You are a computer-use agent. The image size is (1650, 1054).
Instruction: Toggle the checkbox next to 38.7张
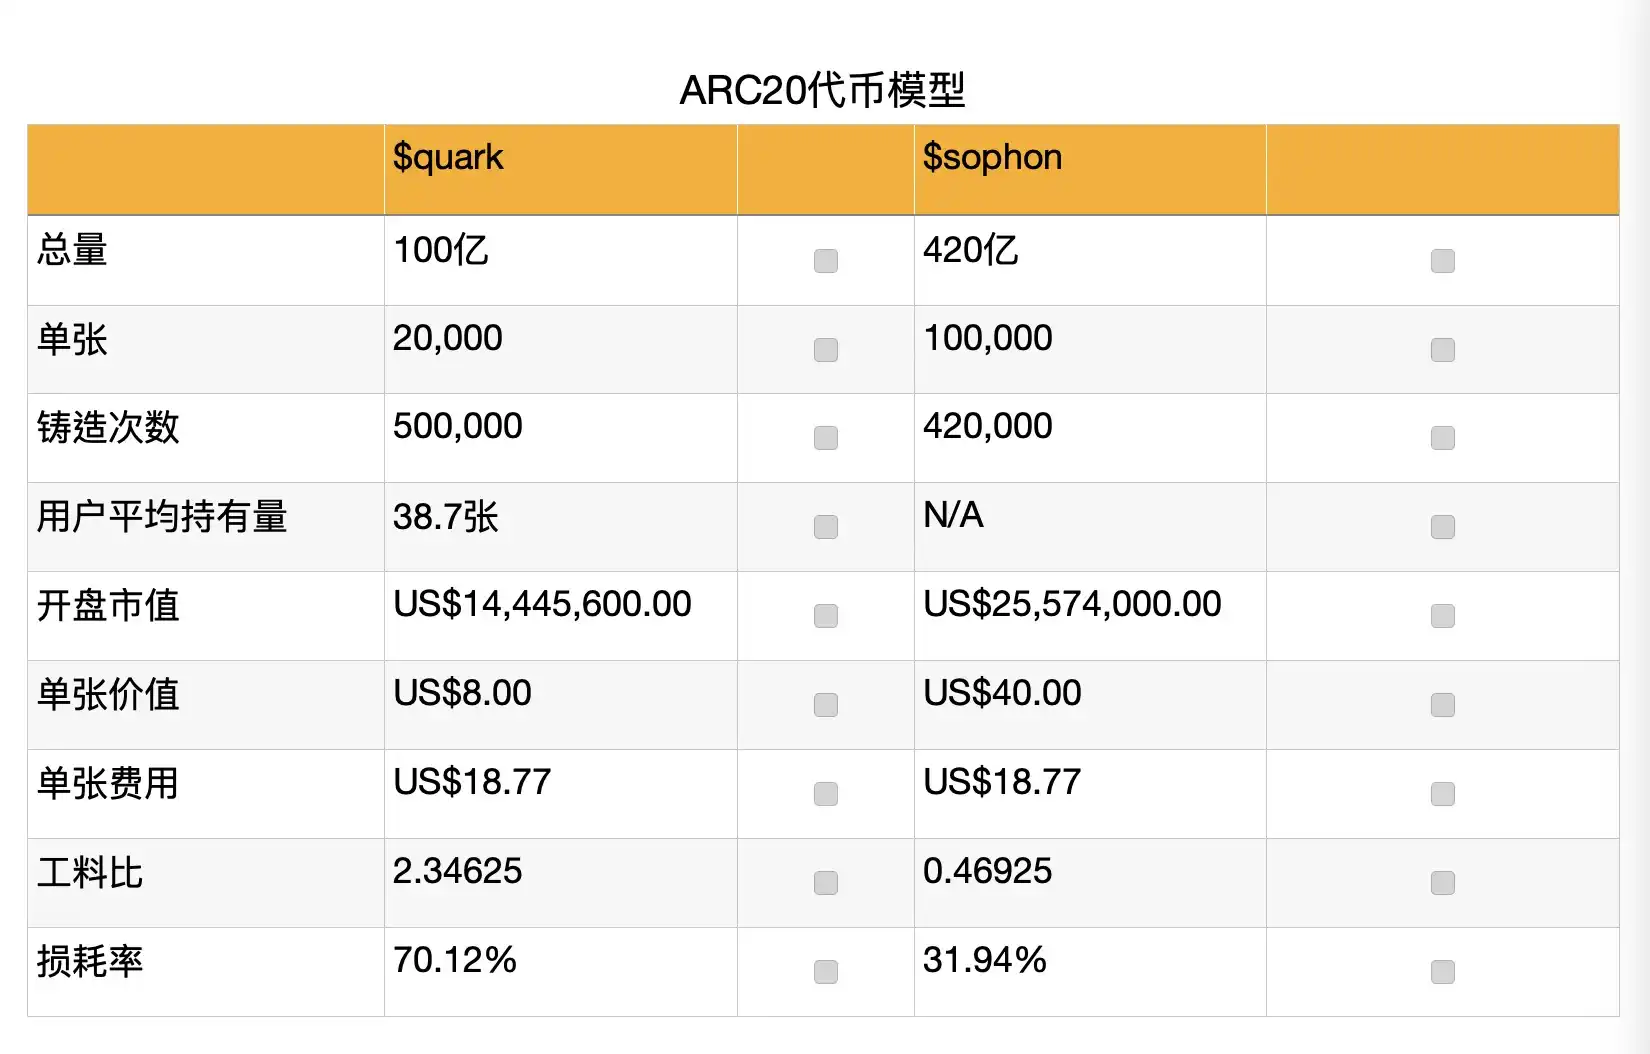click(x=826, y=527)
